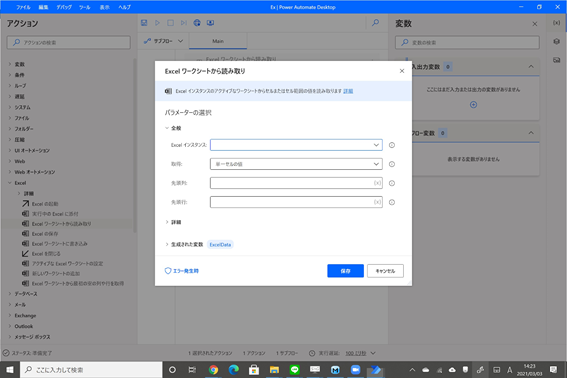Click info icon beside 取得 field

click(392, 164)
